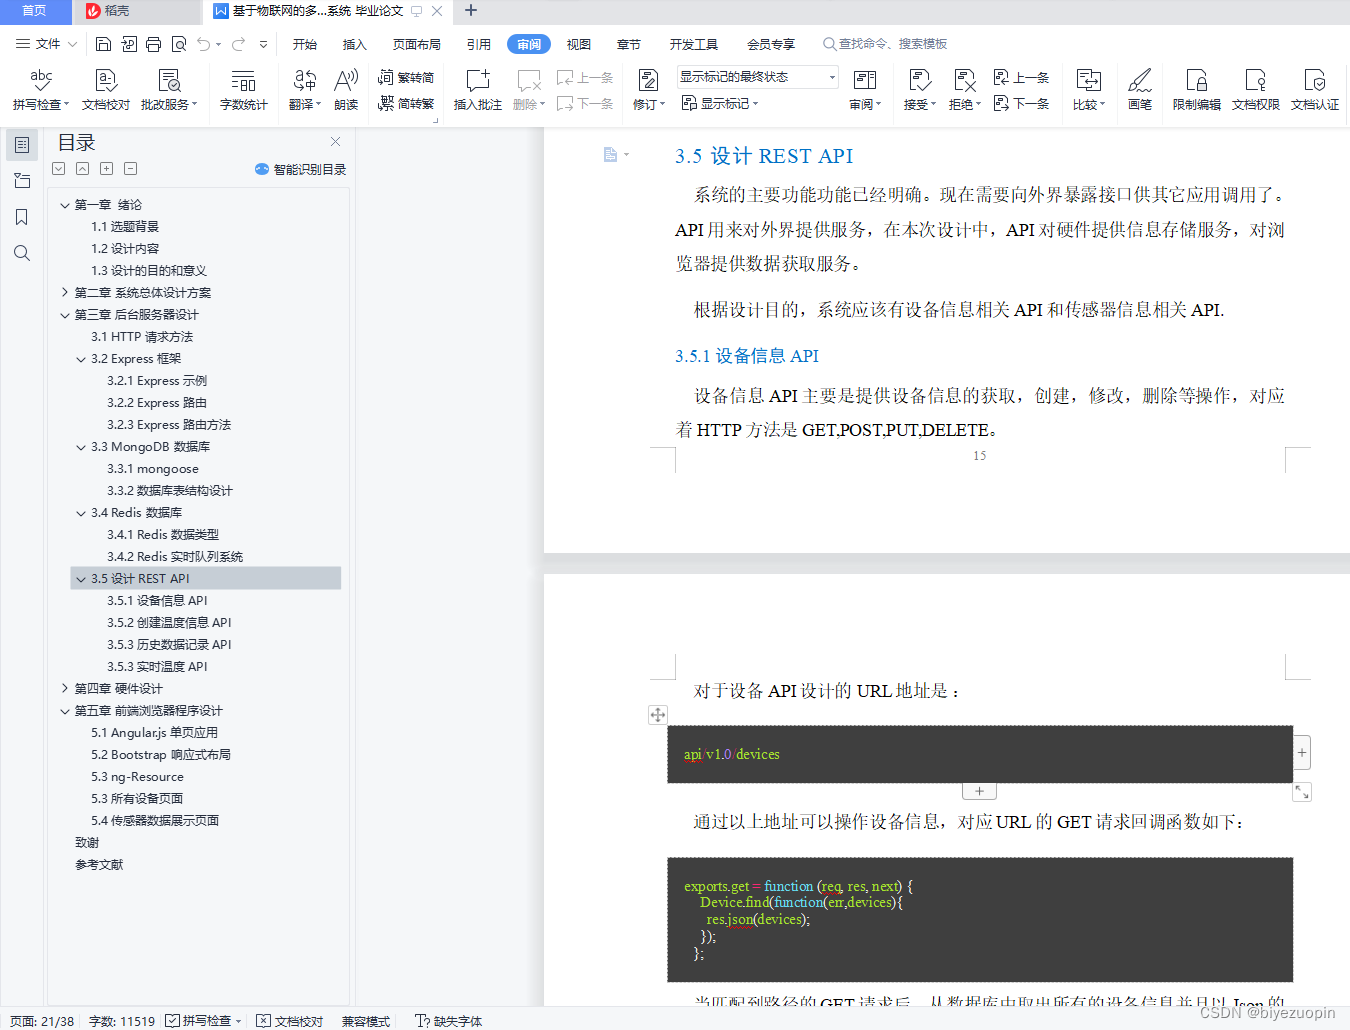Open the compare (比较) tool
This screenshot has width=1350, height=1030.
tap(1089, 89)
